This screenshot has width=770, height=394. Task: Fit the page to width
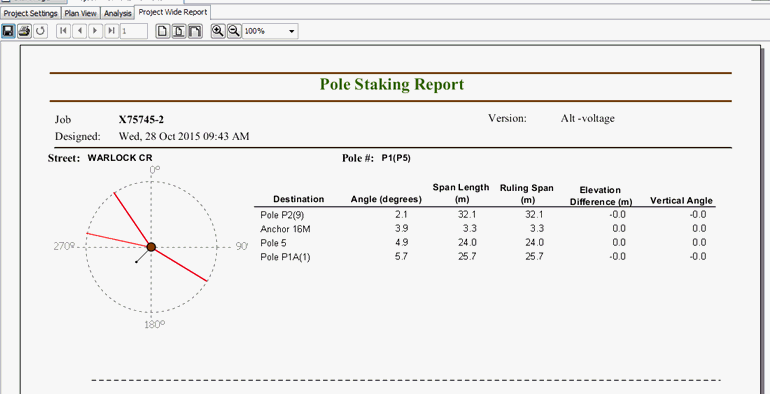click(195, 31)
